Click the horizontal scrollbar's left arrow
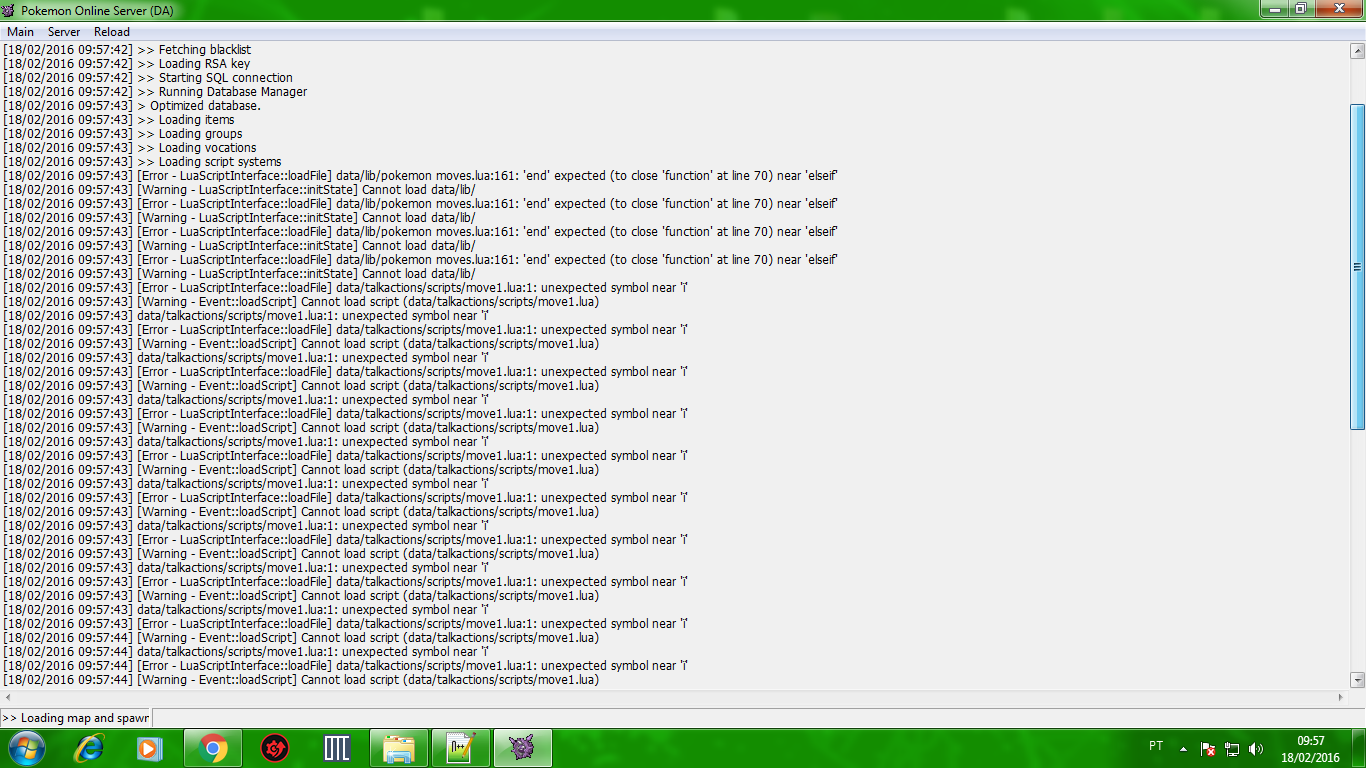 8,697
